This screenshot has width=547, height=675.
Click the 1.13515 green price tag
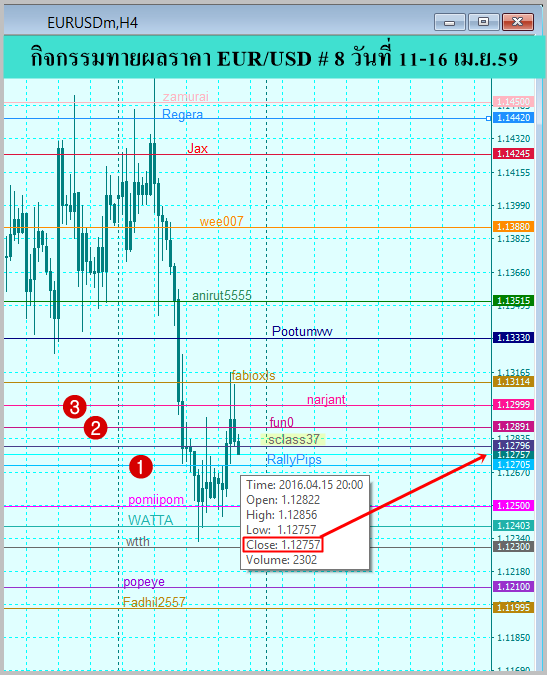pos(513,300)
